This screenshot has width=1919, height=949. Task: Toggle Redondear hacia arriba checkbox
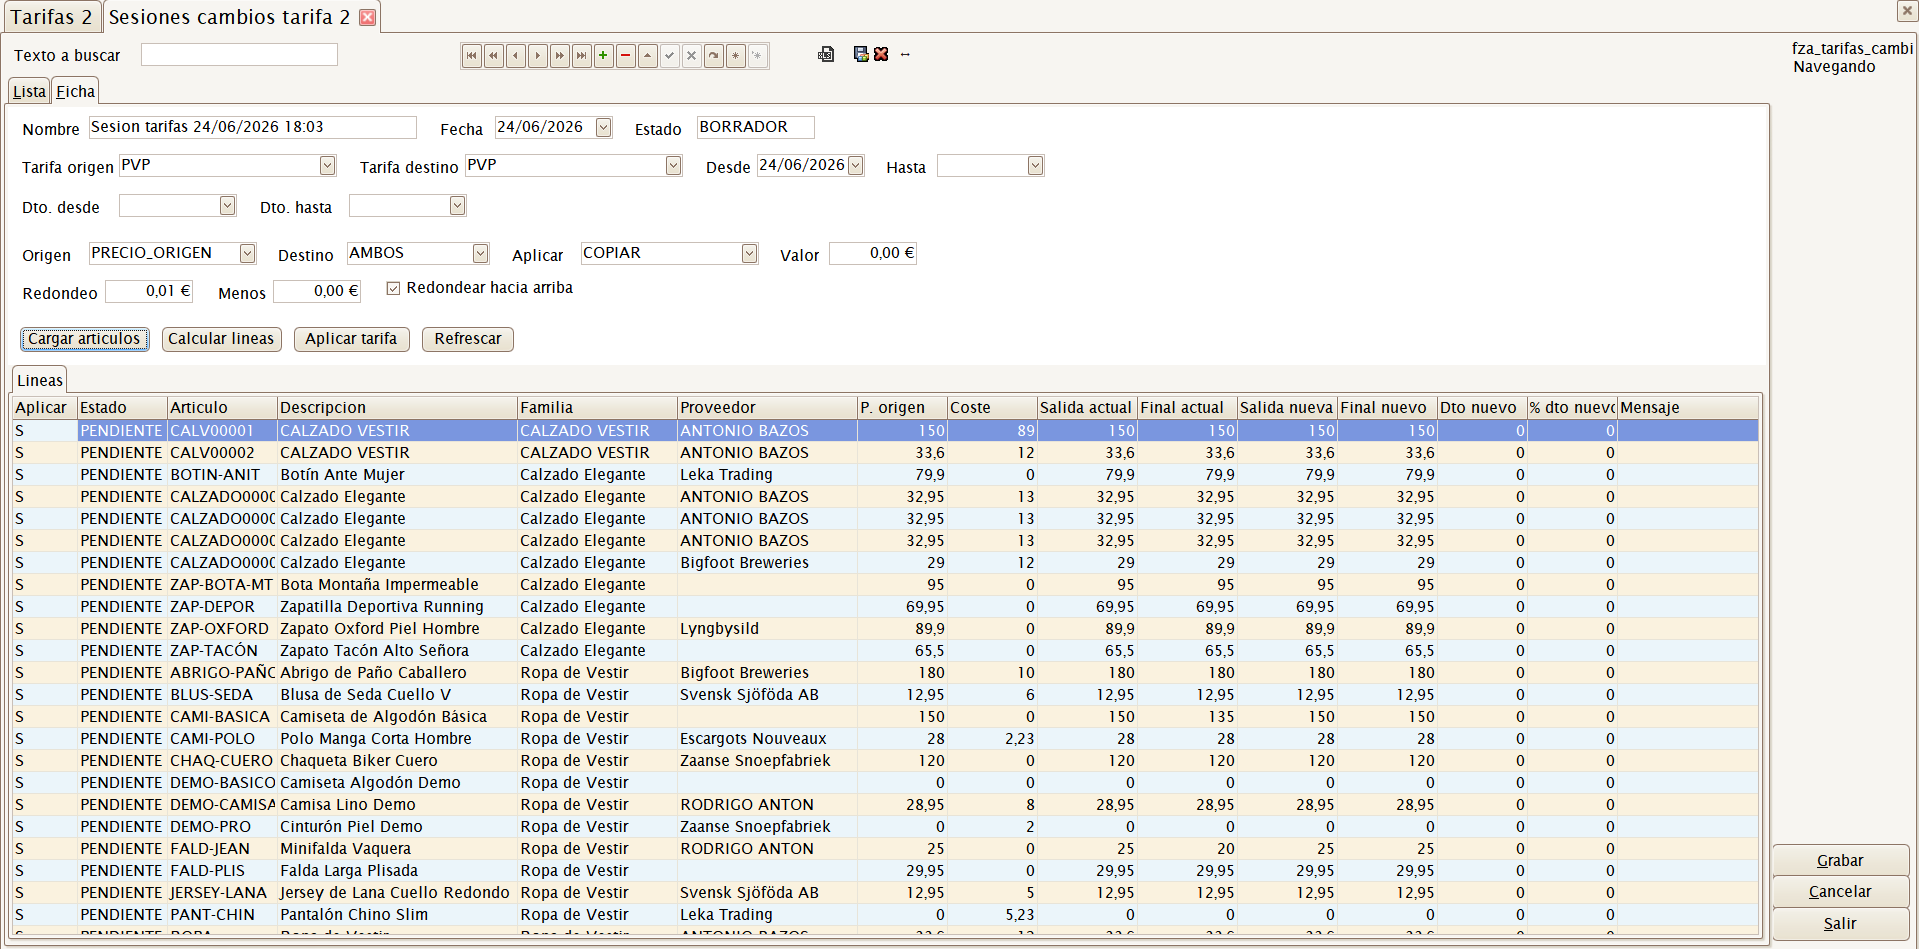tap(394, 288)
